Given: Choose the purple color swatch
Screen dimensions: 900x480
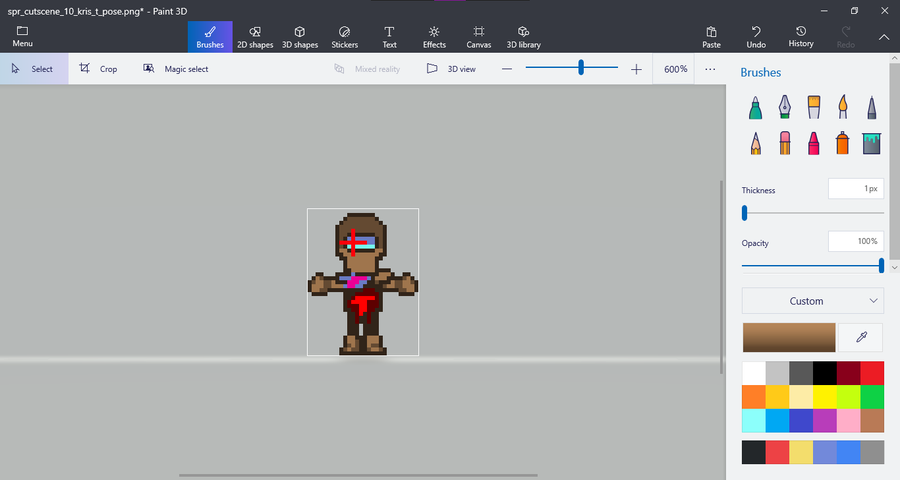Looking at the screenshot, I should 825,420.
